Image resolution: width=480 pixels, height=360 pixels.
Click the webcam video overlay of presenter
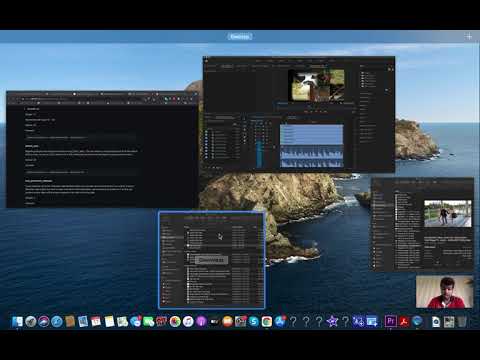pyautogui.click(x=445, y=292)
